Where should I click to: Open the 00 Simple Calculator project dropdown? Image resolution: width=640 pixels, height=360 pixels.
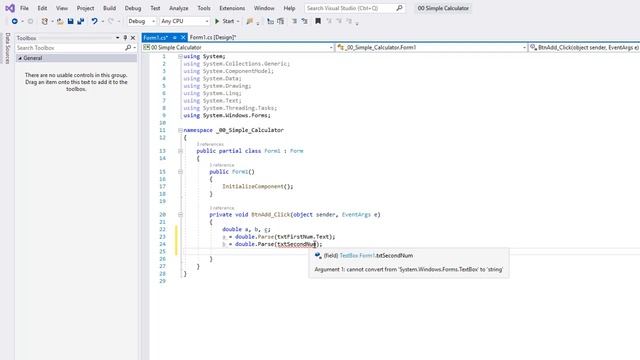pyautogui.click(x=238, y=48)
